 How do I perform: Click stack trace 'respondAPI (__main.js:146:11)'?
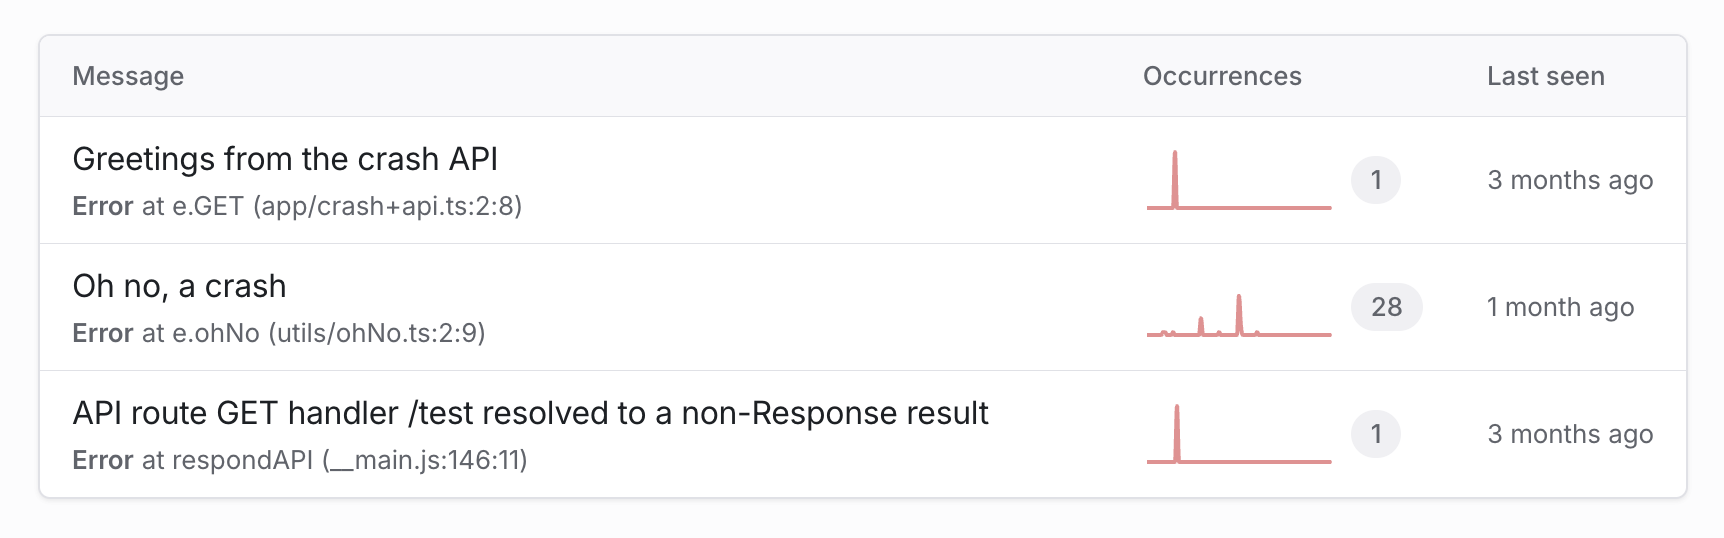349,460
